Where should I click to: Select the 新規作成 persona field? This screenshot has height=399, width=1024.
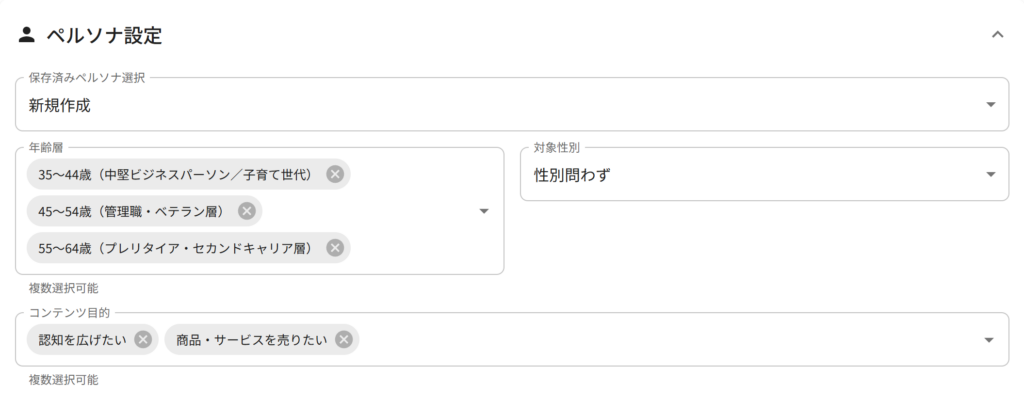(512, 104)
